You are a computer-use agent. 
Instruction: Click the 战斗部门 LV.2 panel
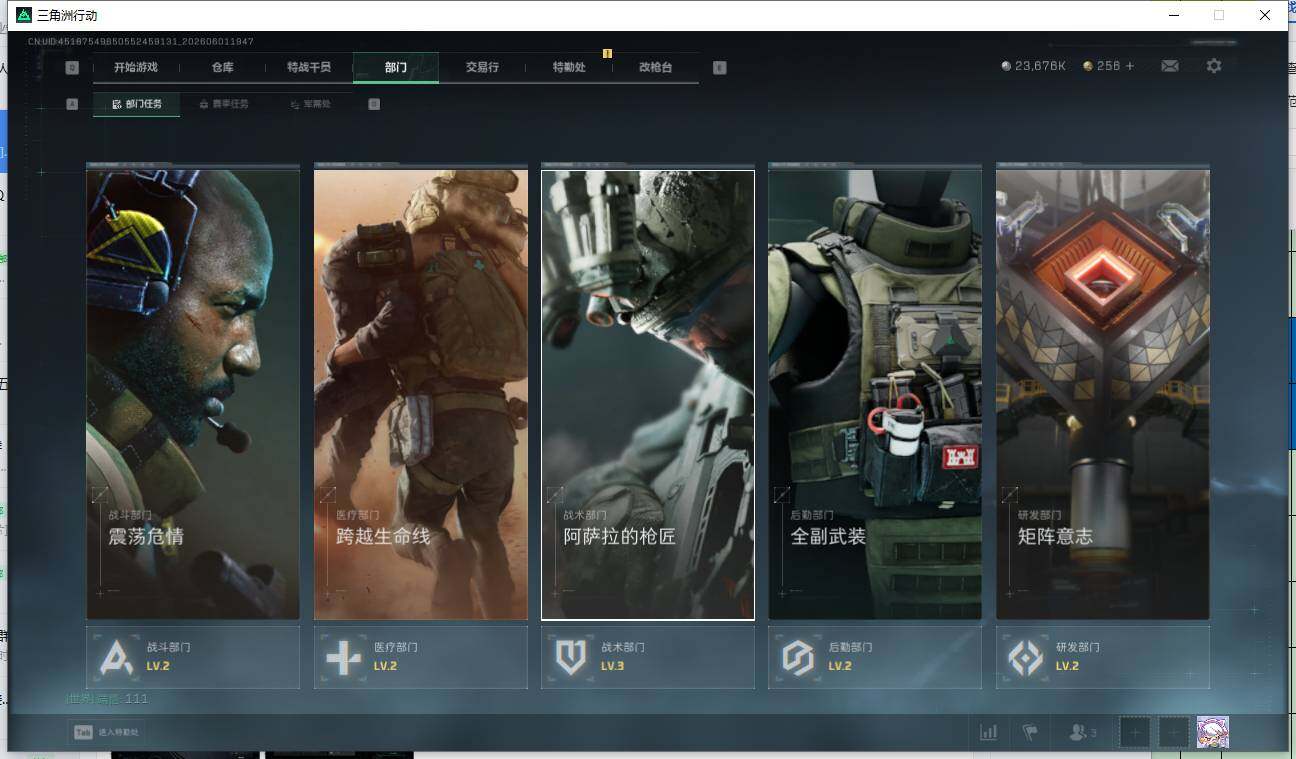193,657
